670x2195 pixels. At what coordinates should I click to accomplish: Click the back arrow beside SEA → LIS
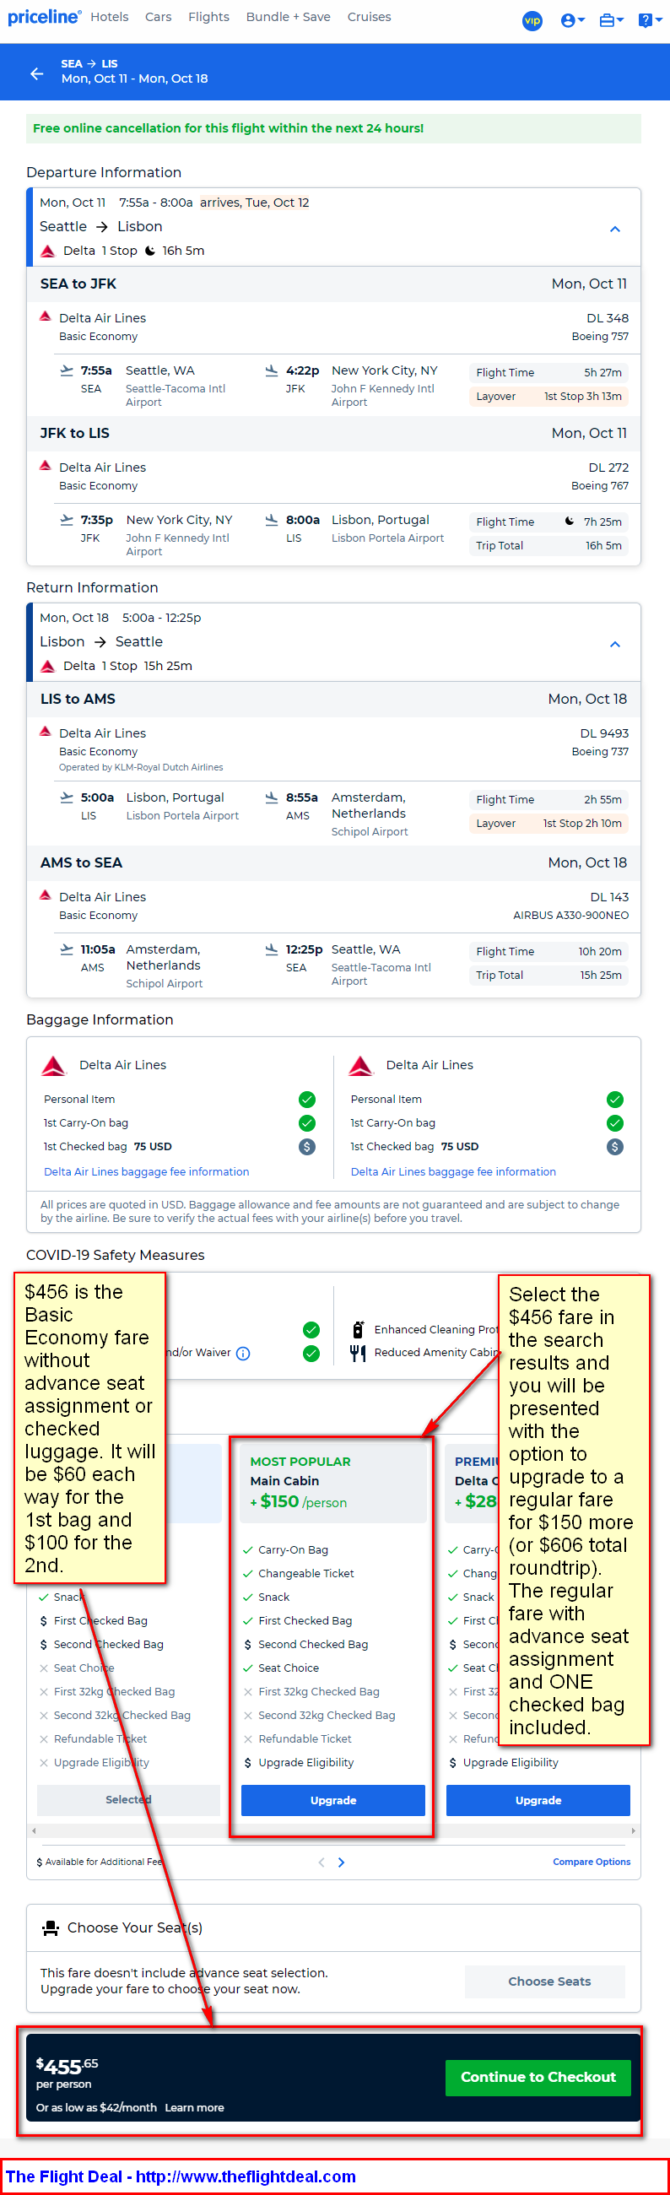coord(37,73)
